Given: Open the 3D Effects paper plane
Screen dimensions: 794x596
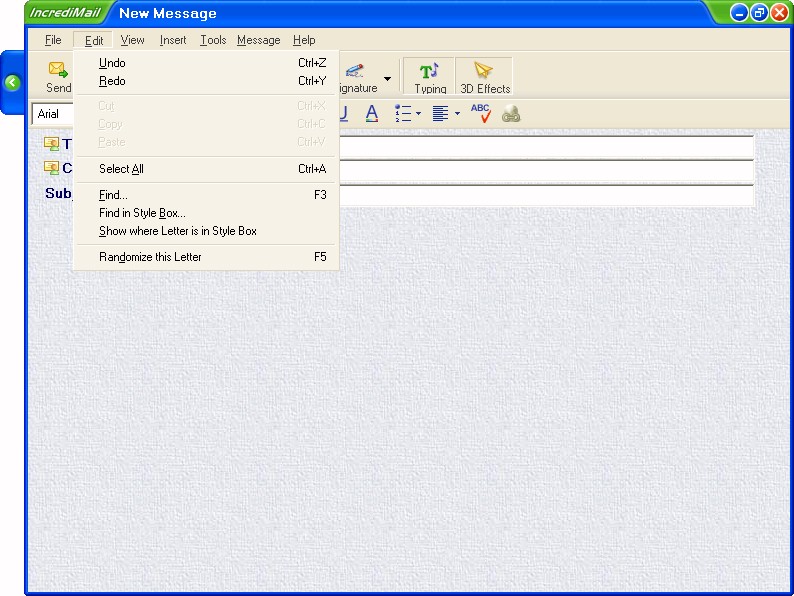Looking at the screenshot, I should (x=484, y=72).
